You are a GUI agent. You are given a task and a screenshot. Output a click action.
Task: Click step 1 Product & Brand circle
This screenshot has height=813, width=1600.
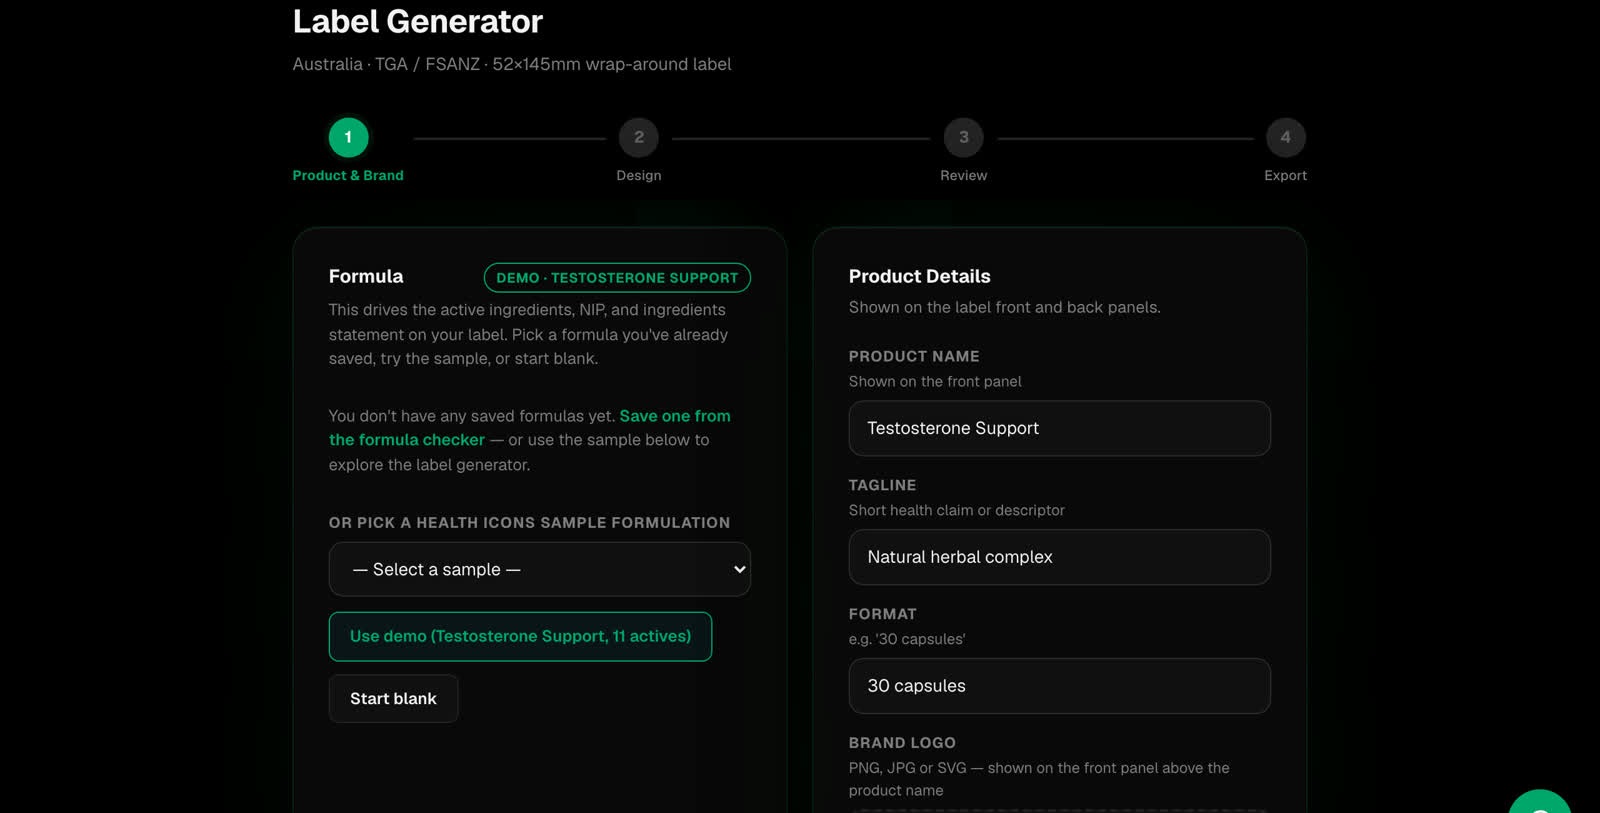click(348, 138)
